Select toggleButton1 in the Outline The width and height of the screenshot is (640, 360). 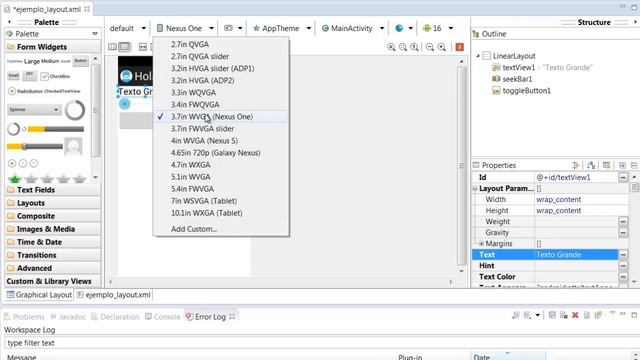527,91
